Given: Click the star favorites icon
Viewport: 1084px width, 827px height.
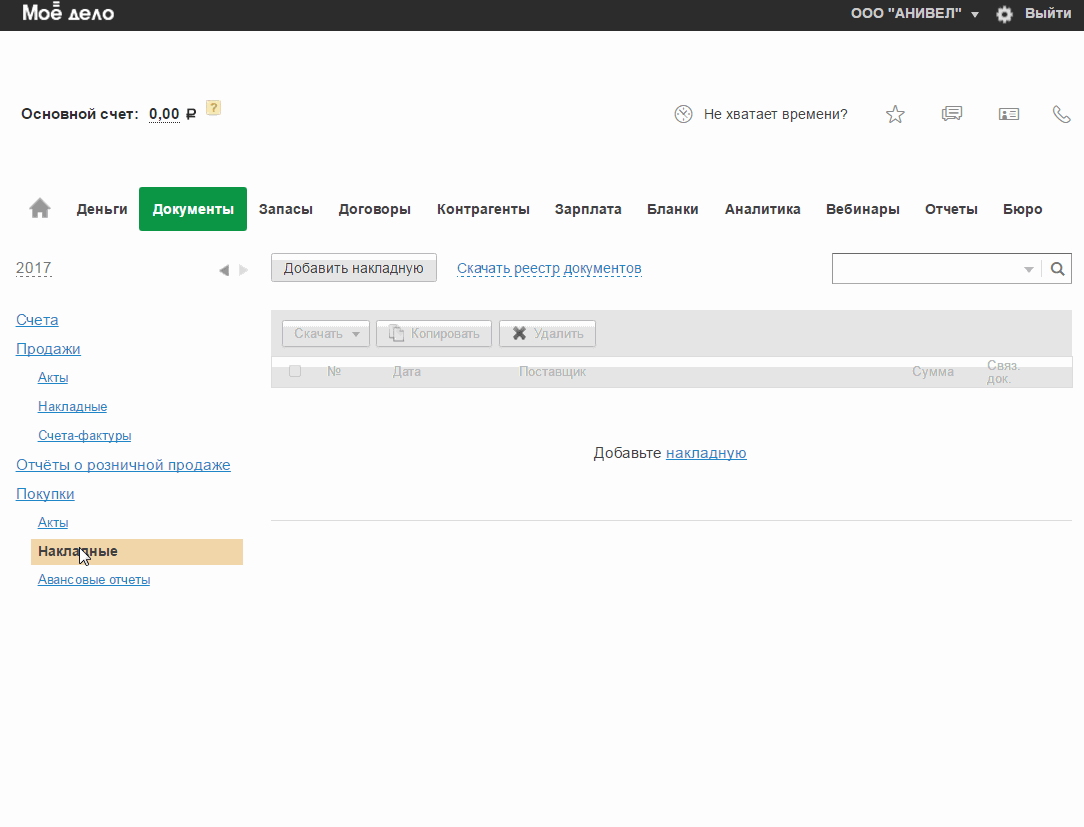Looking at the screenshot, I should click(895, 114).
